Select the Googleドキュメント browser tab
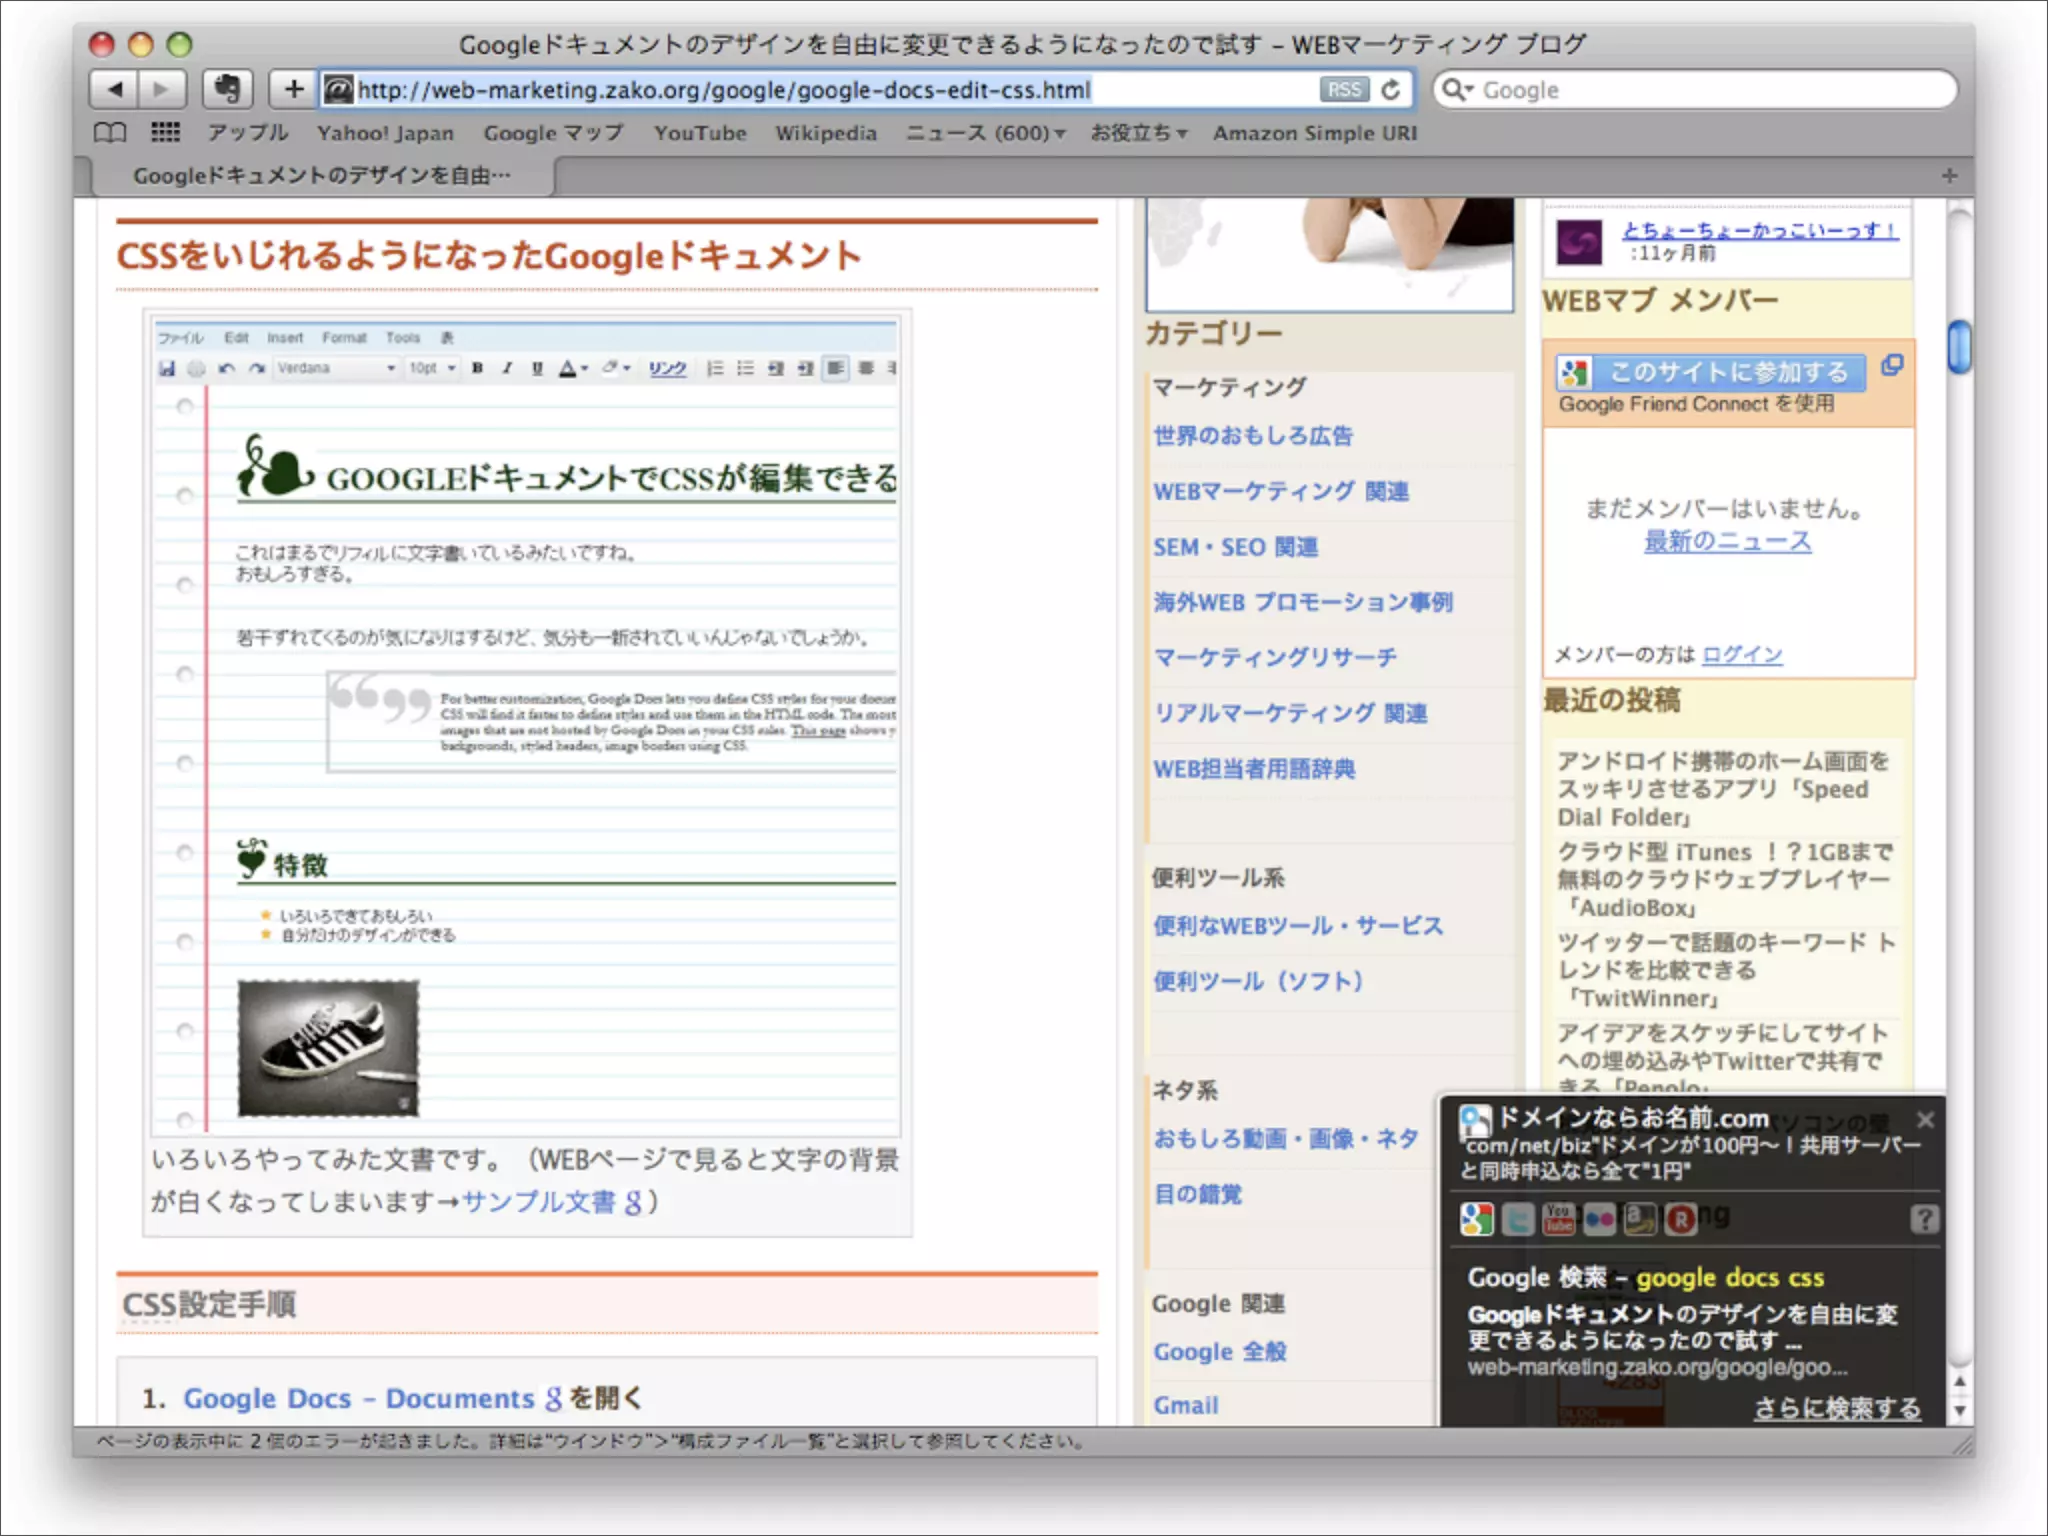2048x1536 pixels. coord(321,176)
